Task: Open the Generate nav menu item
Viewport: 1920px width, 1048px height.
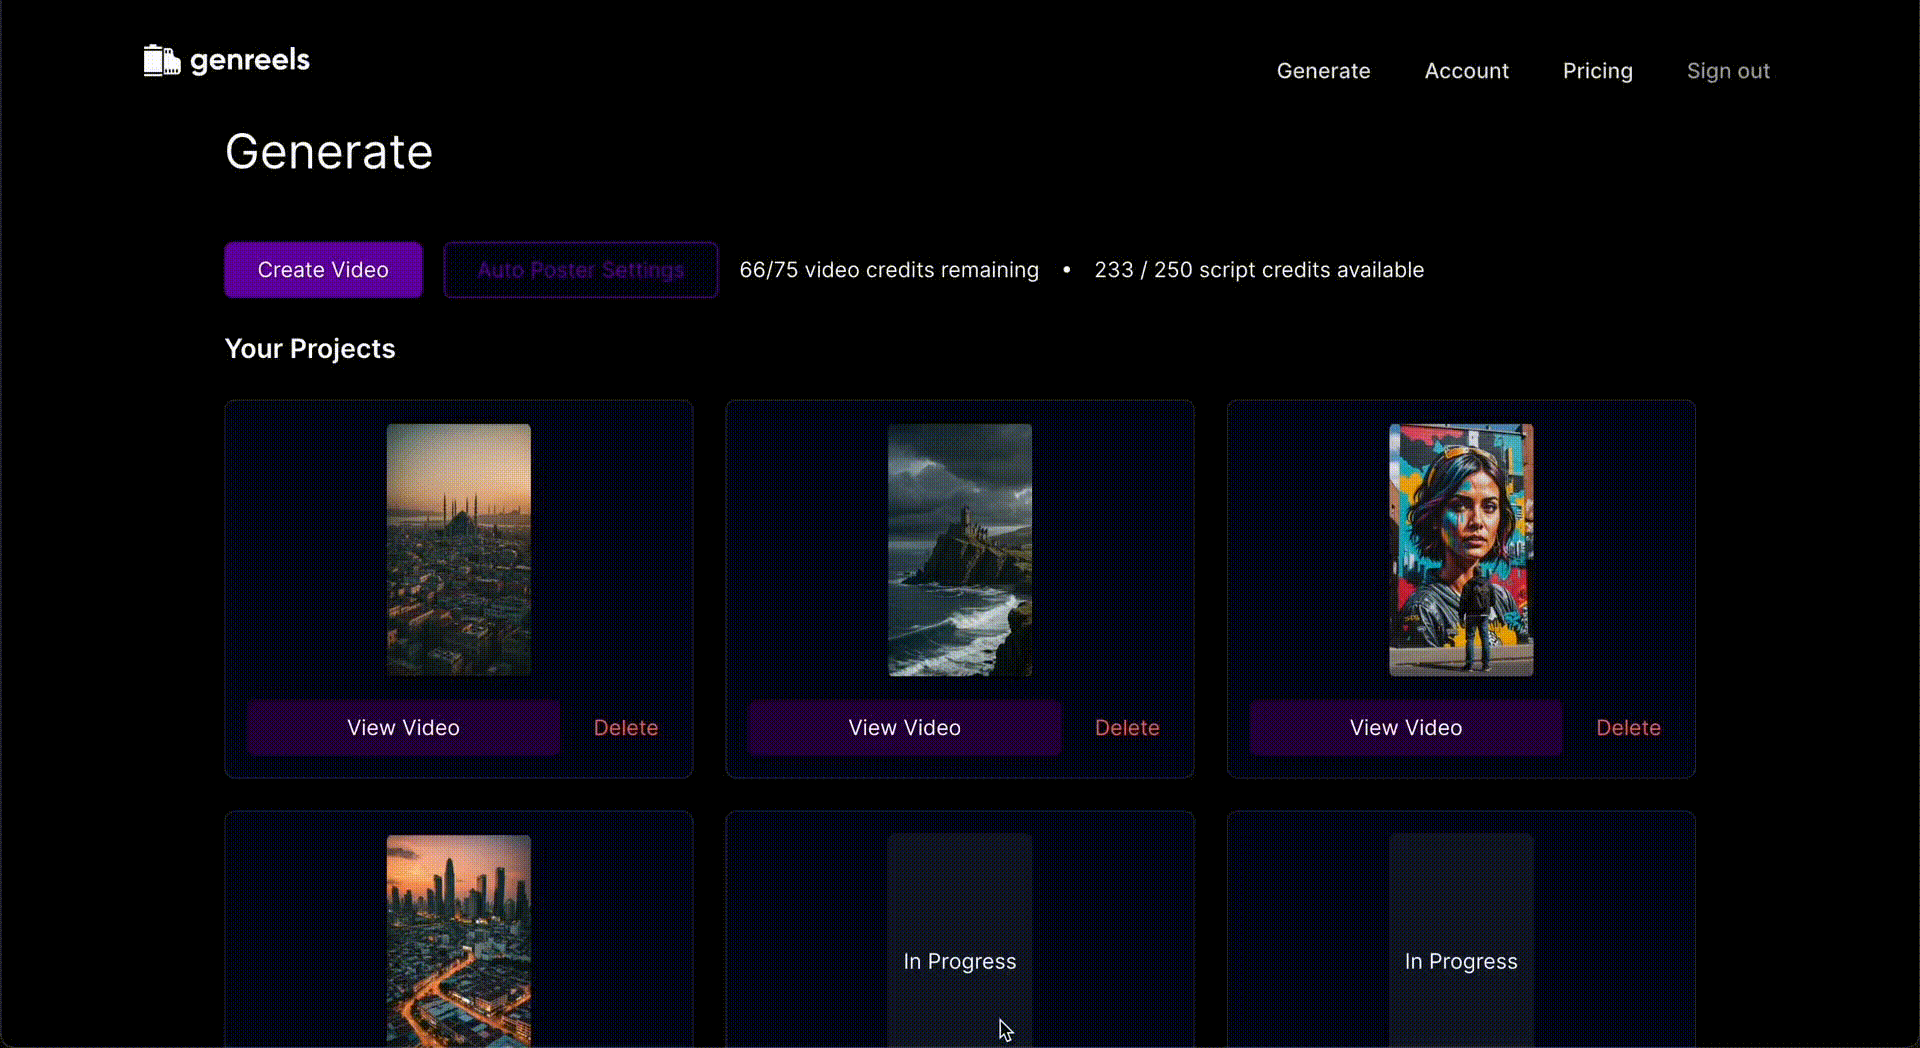Action: click(x=1323, y=71)
